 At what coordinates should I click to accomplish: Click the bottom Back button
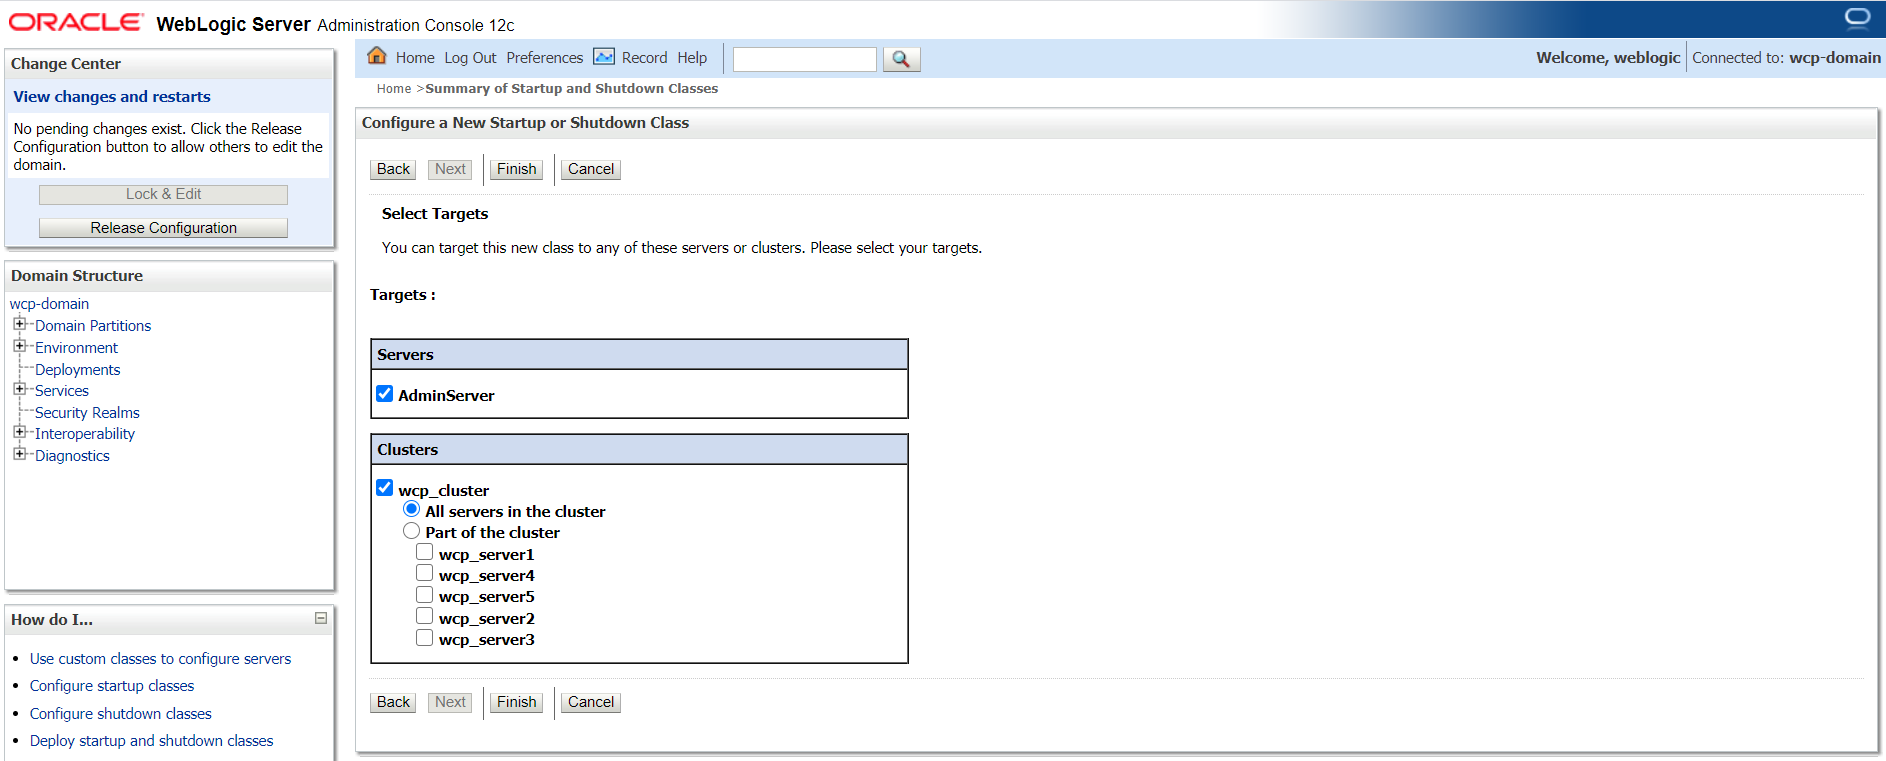point(393,702)
